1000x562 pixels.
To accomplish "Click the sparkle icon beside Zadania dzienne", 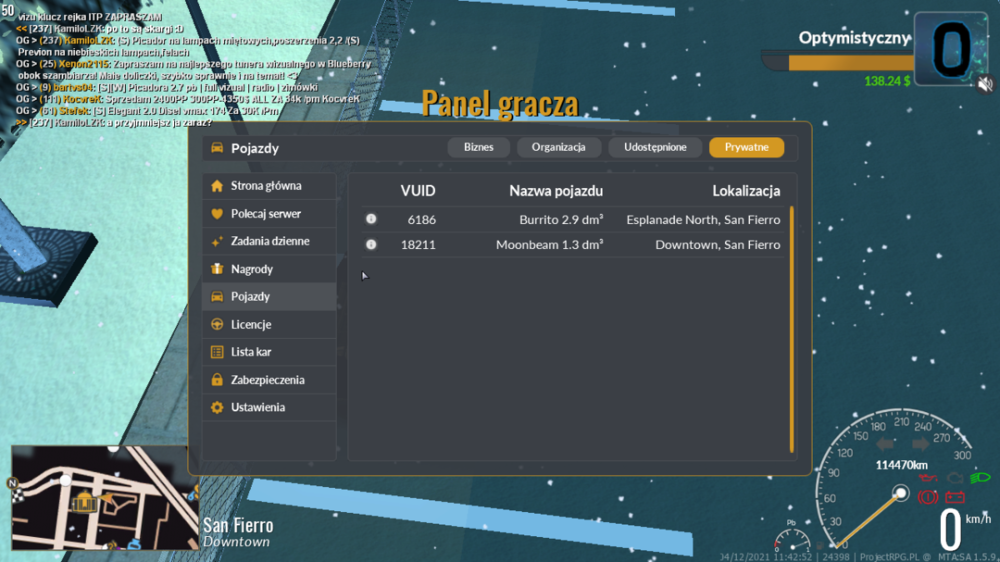I will click(217, 241).
